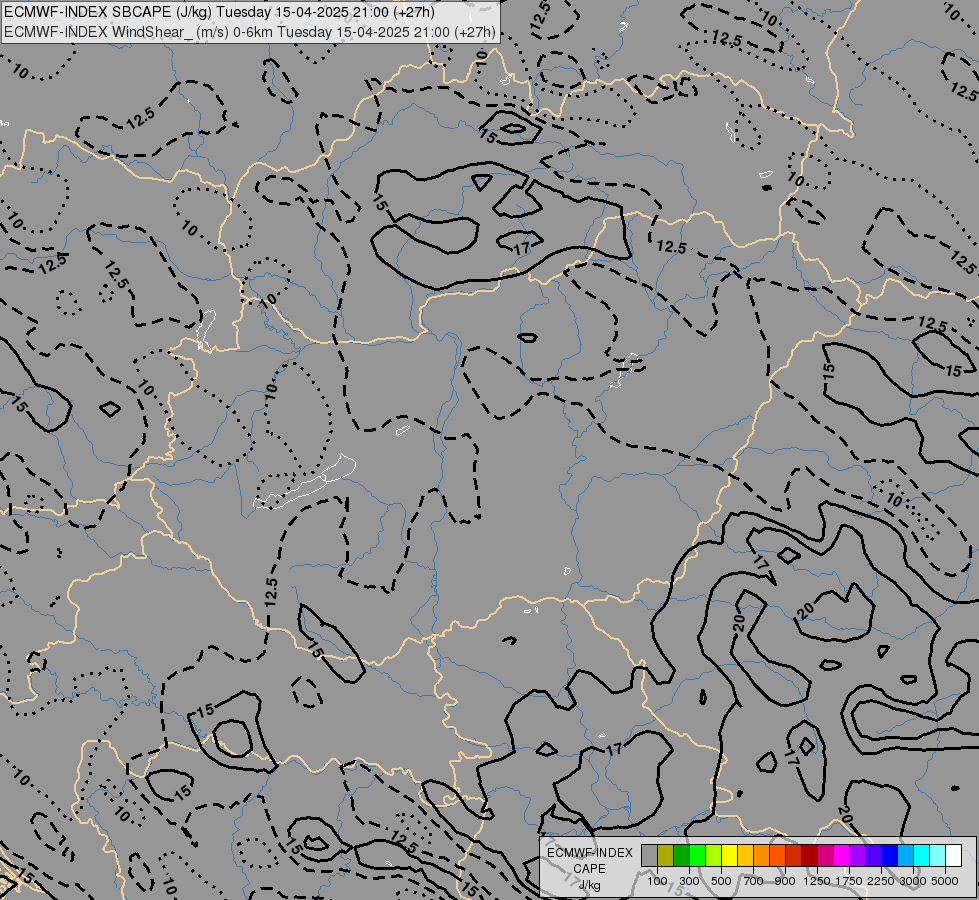Pick the cyan legend swatch

[922, 855]
